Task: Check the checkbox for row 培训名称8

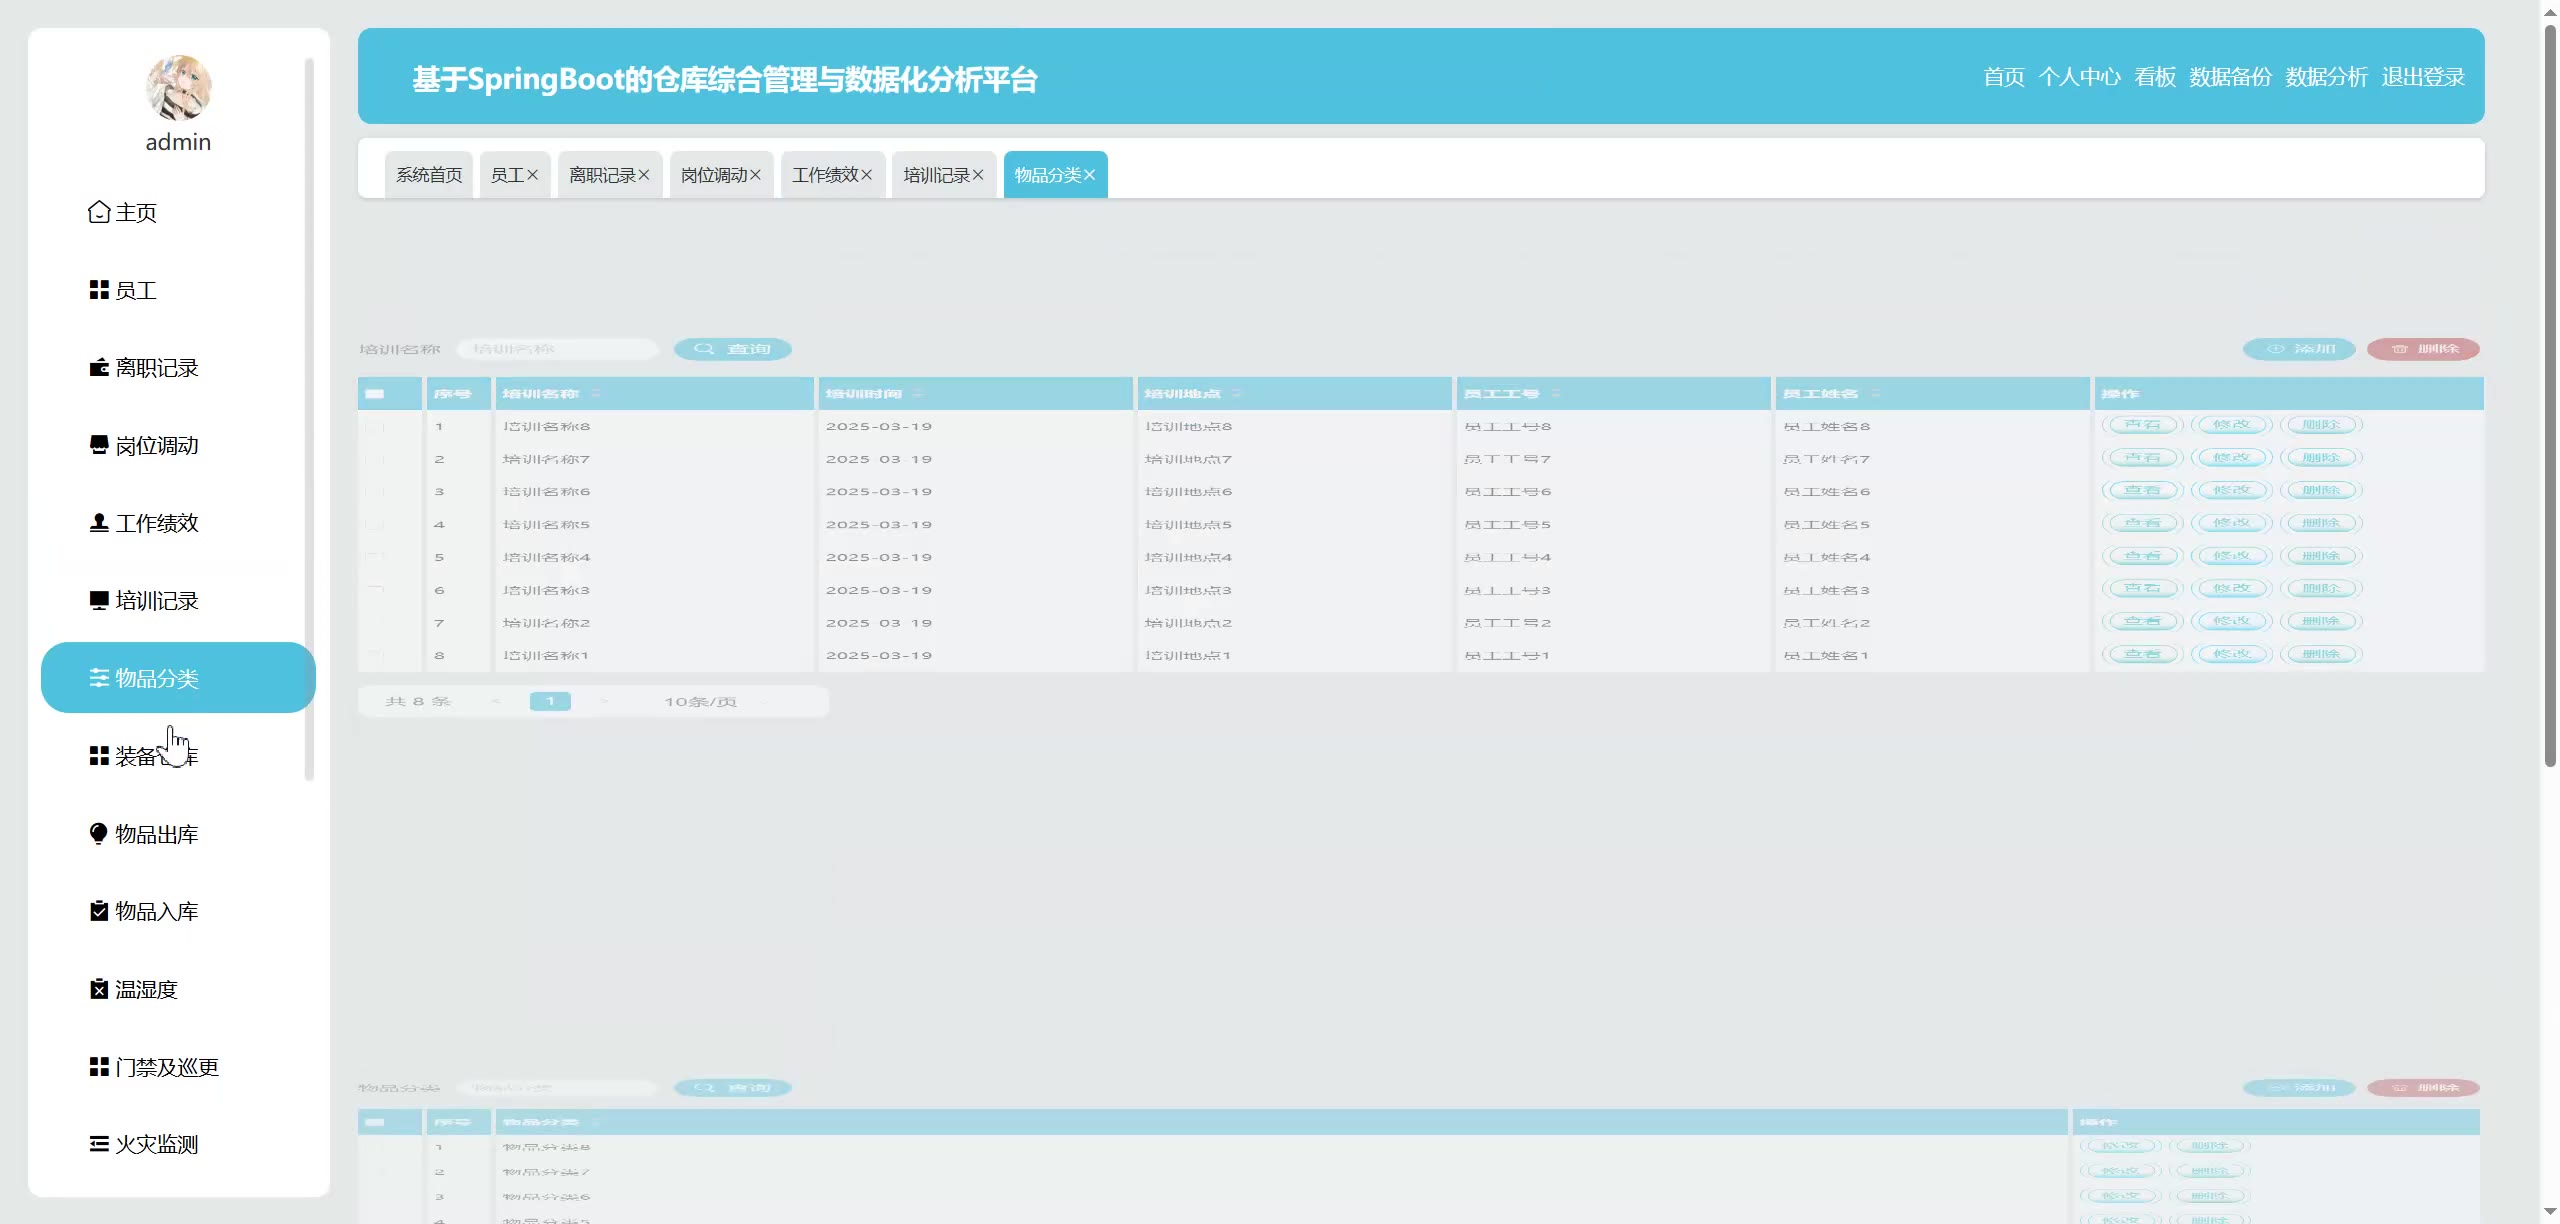Action: tap(375, 427)
